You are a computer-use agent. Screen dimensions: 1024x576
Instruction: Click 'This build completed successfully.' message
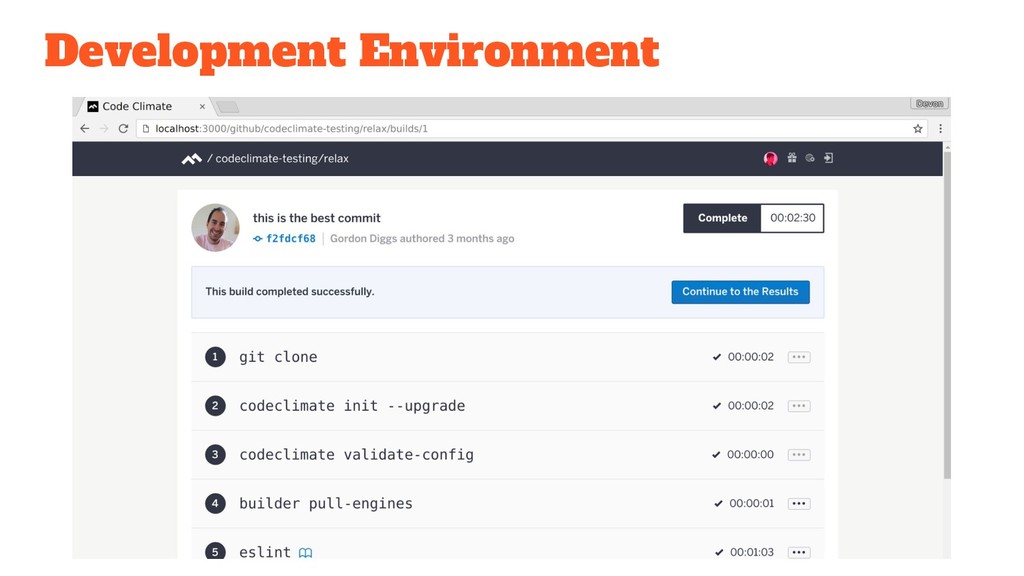click(290, 292)
